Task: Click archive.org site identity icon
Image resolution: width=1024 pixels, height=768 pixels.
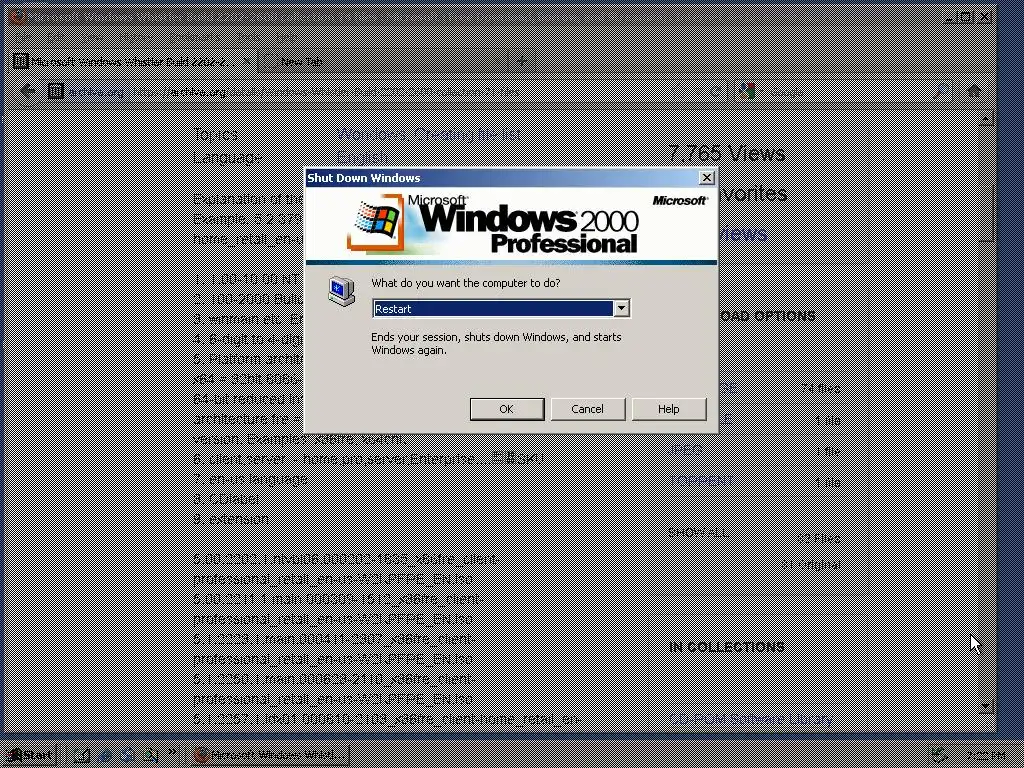Action: (x=56, y=91)
